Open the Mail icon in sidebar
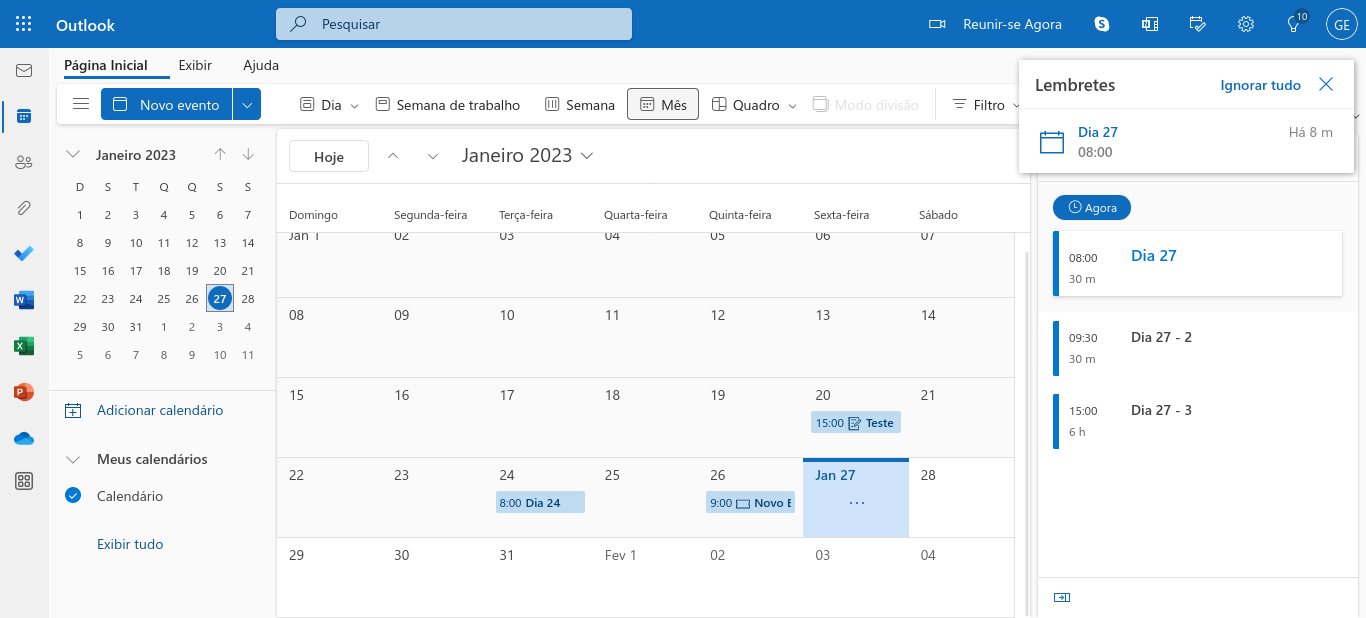 [24, 71]
